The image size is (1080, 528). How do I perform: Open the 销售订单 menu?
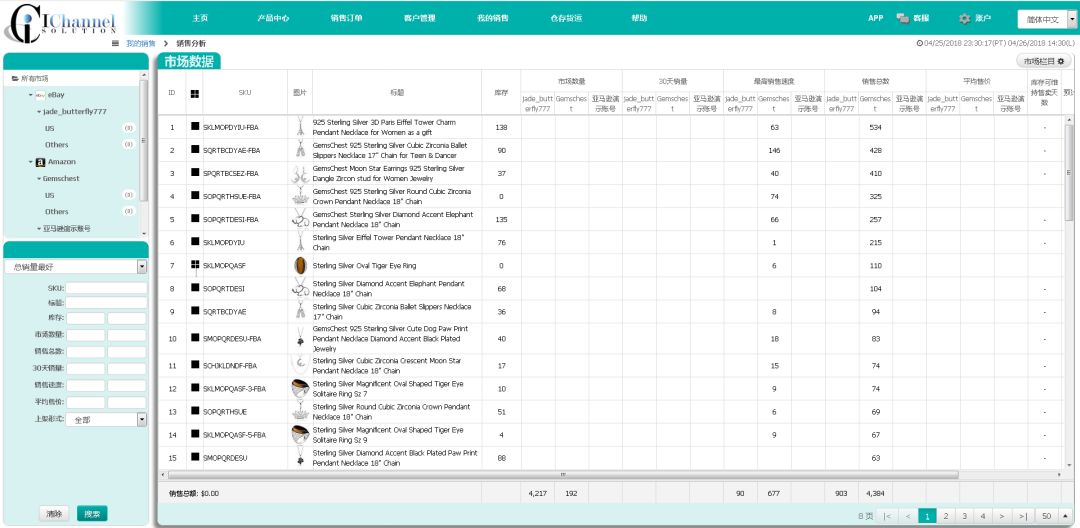click(x=346, y=19)
